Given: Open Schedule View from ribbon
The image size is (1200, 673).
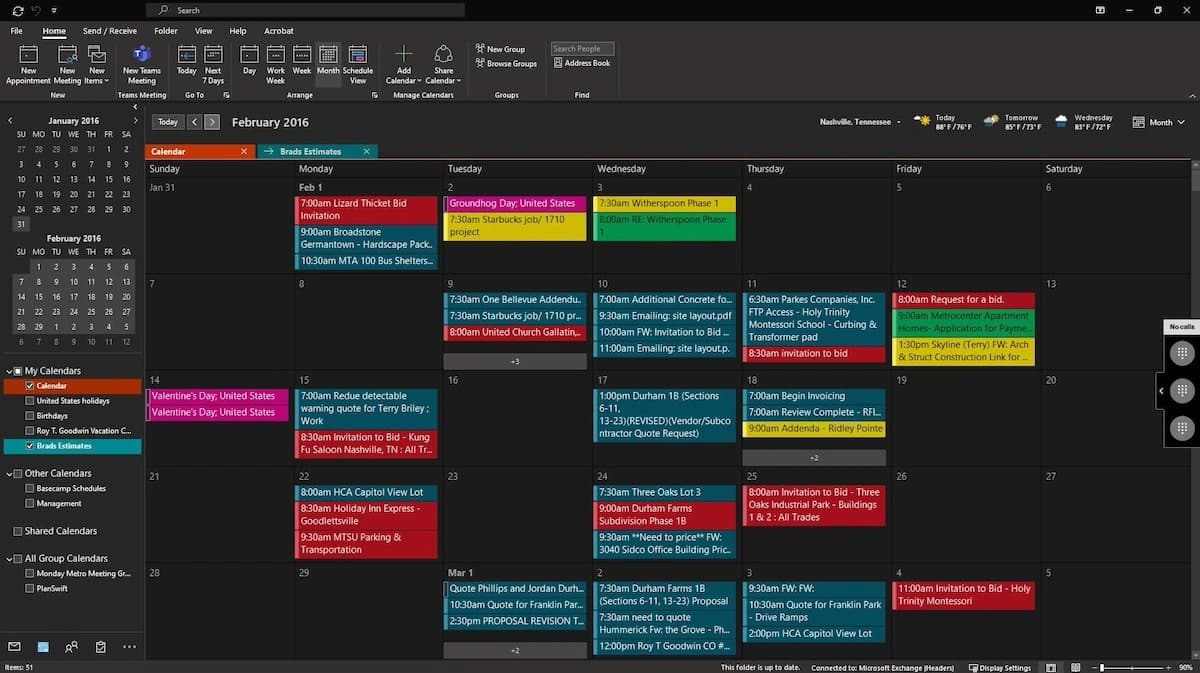Looking at the screenshot, I should [x=357, y=55].
